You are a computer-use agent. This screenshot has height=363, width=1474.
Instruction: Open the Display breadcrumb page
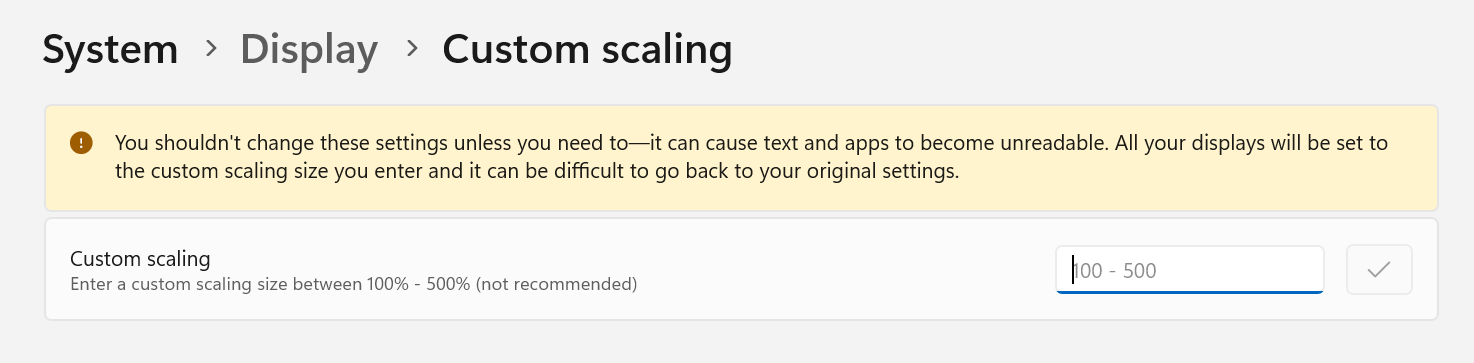tap(309, 49)
